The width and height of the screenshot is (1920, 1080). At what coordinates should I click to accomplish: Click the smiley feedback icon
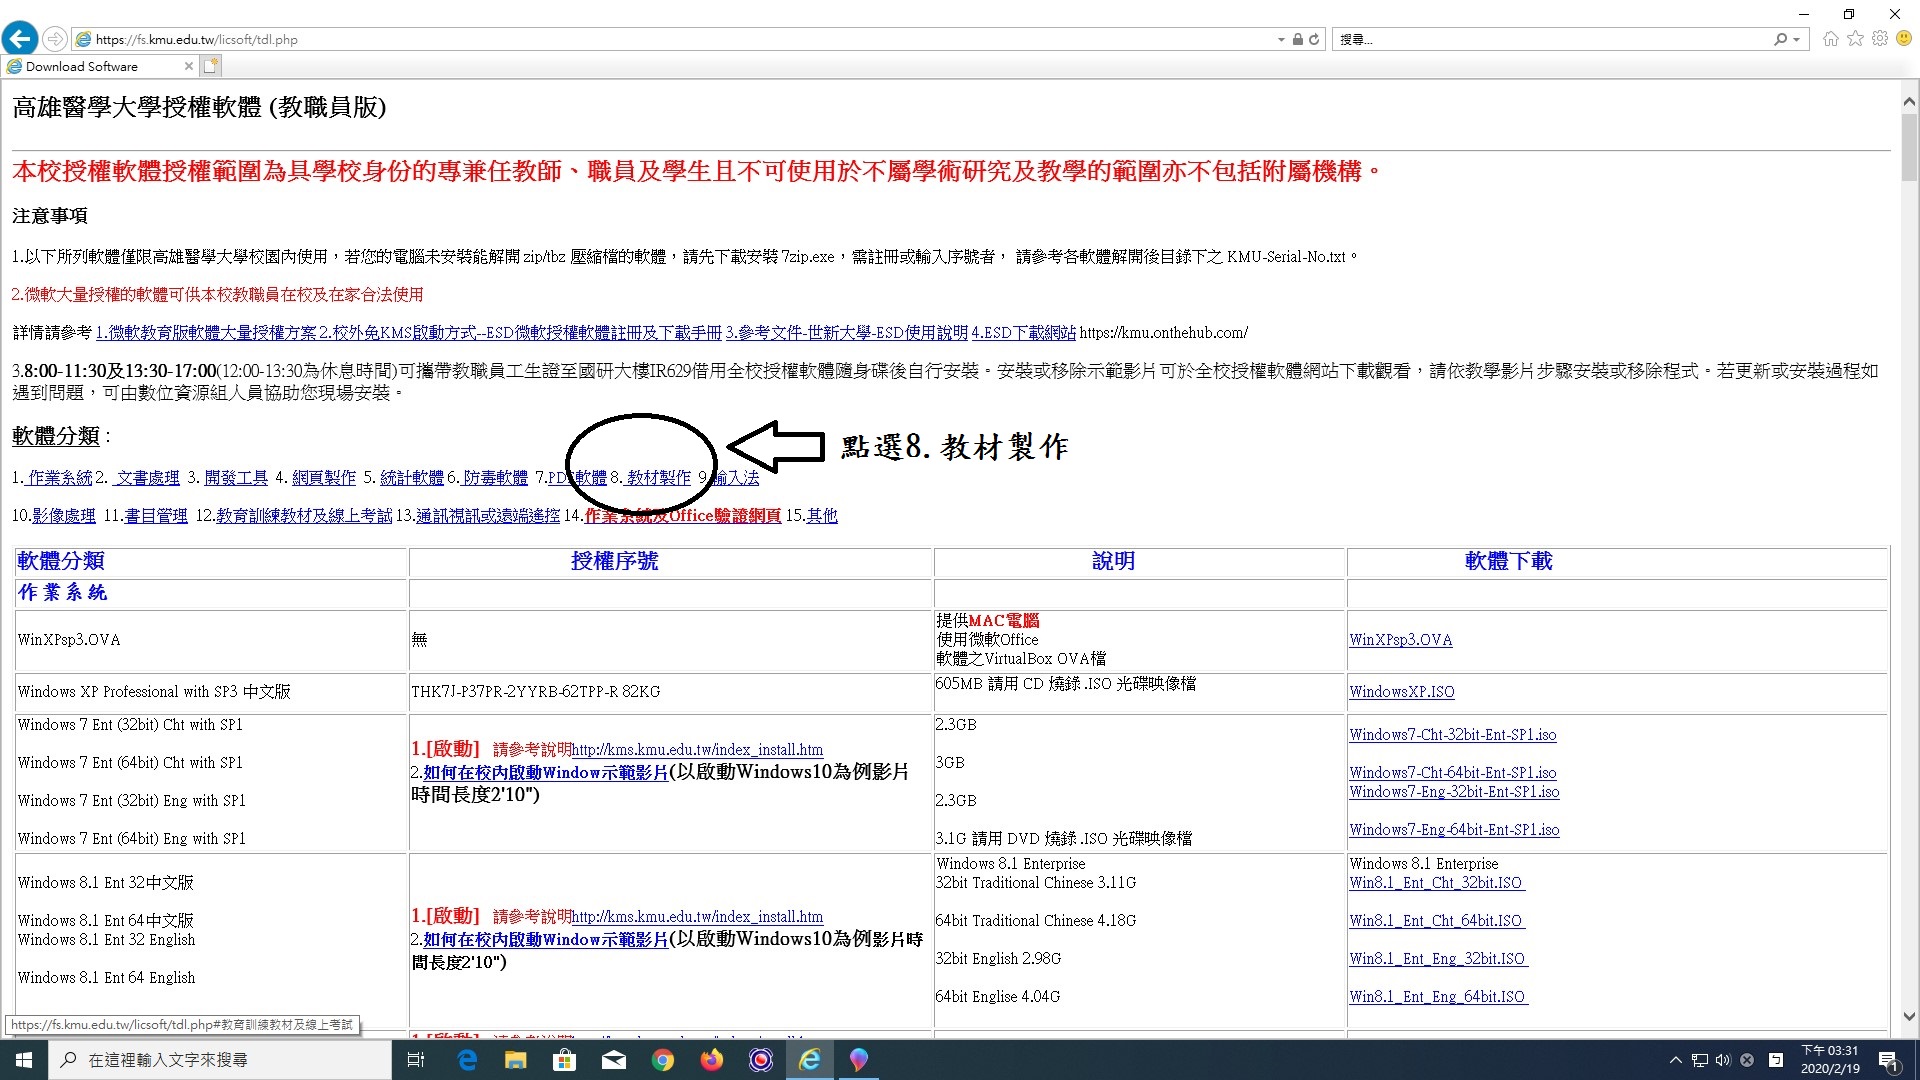pyautogui.click(x=1904, y=38)
